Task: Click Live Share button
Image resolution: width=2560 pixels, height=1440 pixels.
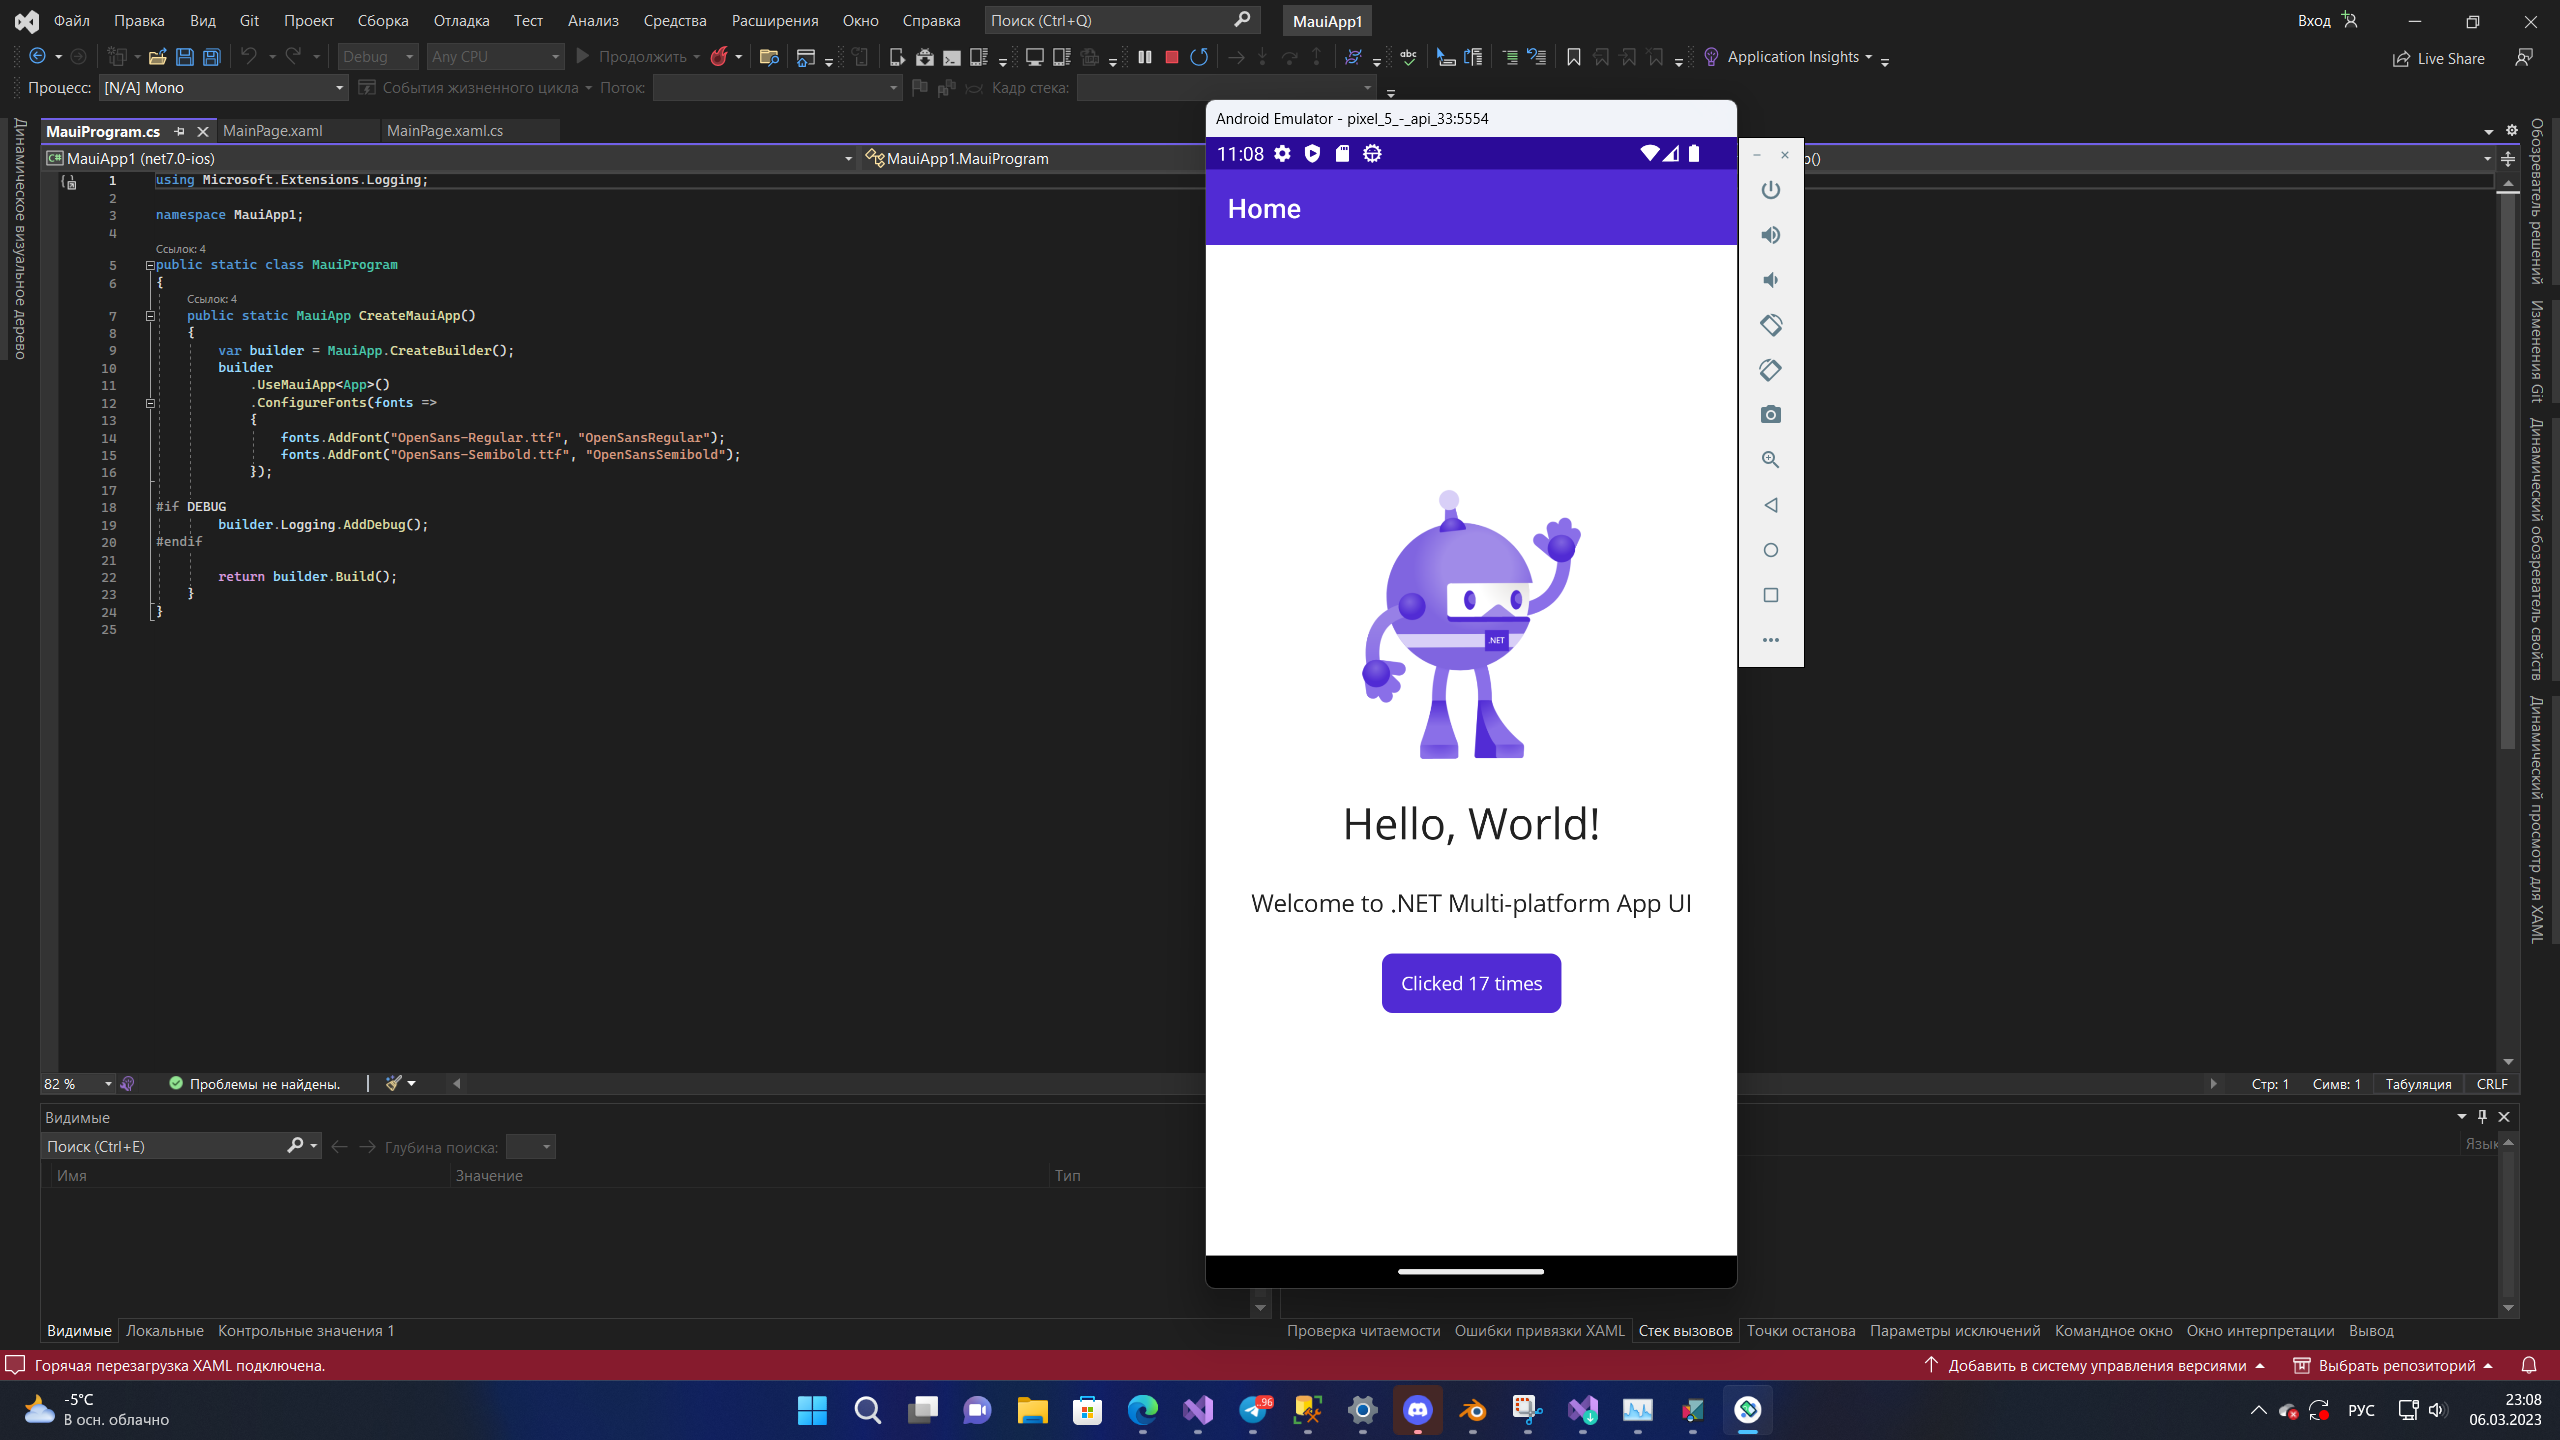Action: (x=2438, y=58)
